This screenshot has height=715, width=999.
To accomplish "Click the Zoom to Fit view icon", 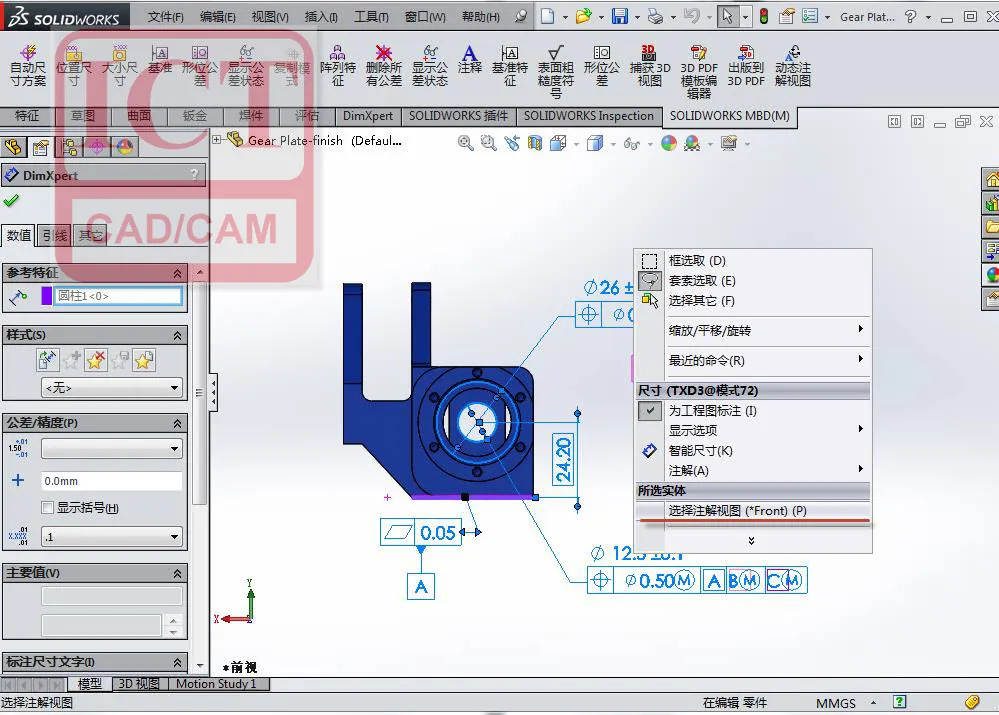I will 466,143.
